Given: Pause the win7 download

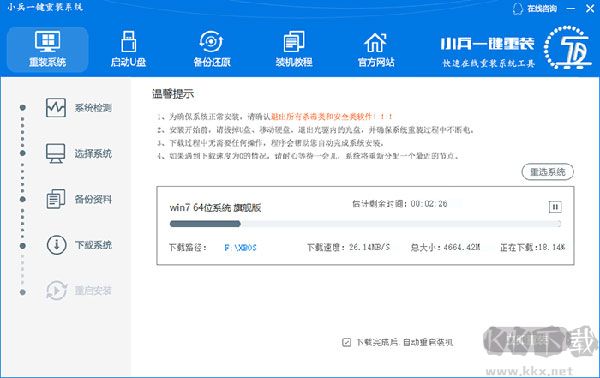Looking at the screenshot, I should 555,207.
